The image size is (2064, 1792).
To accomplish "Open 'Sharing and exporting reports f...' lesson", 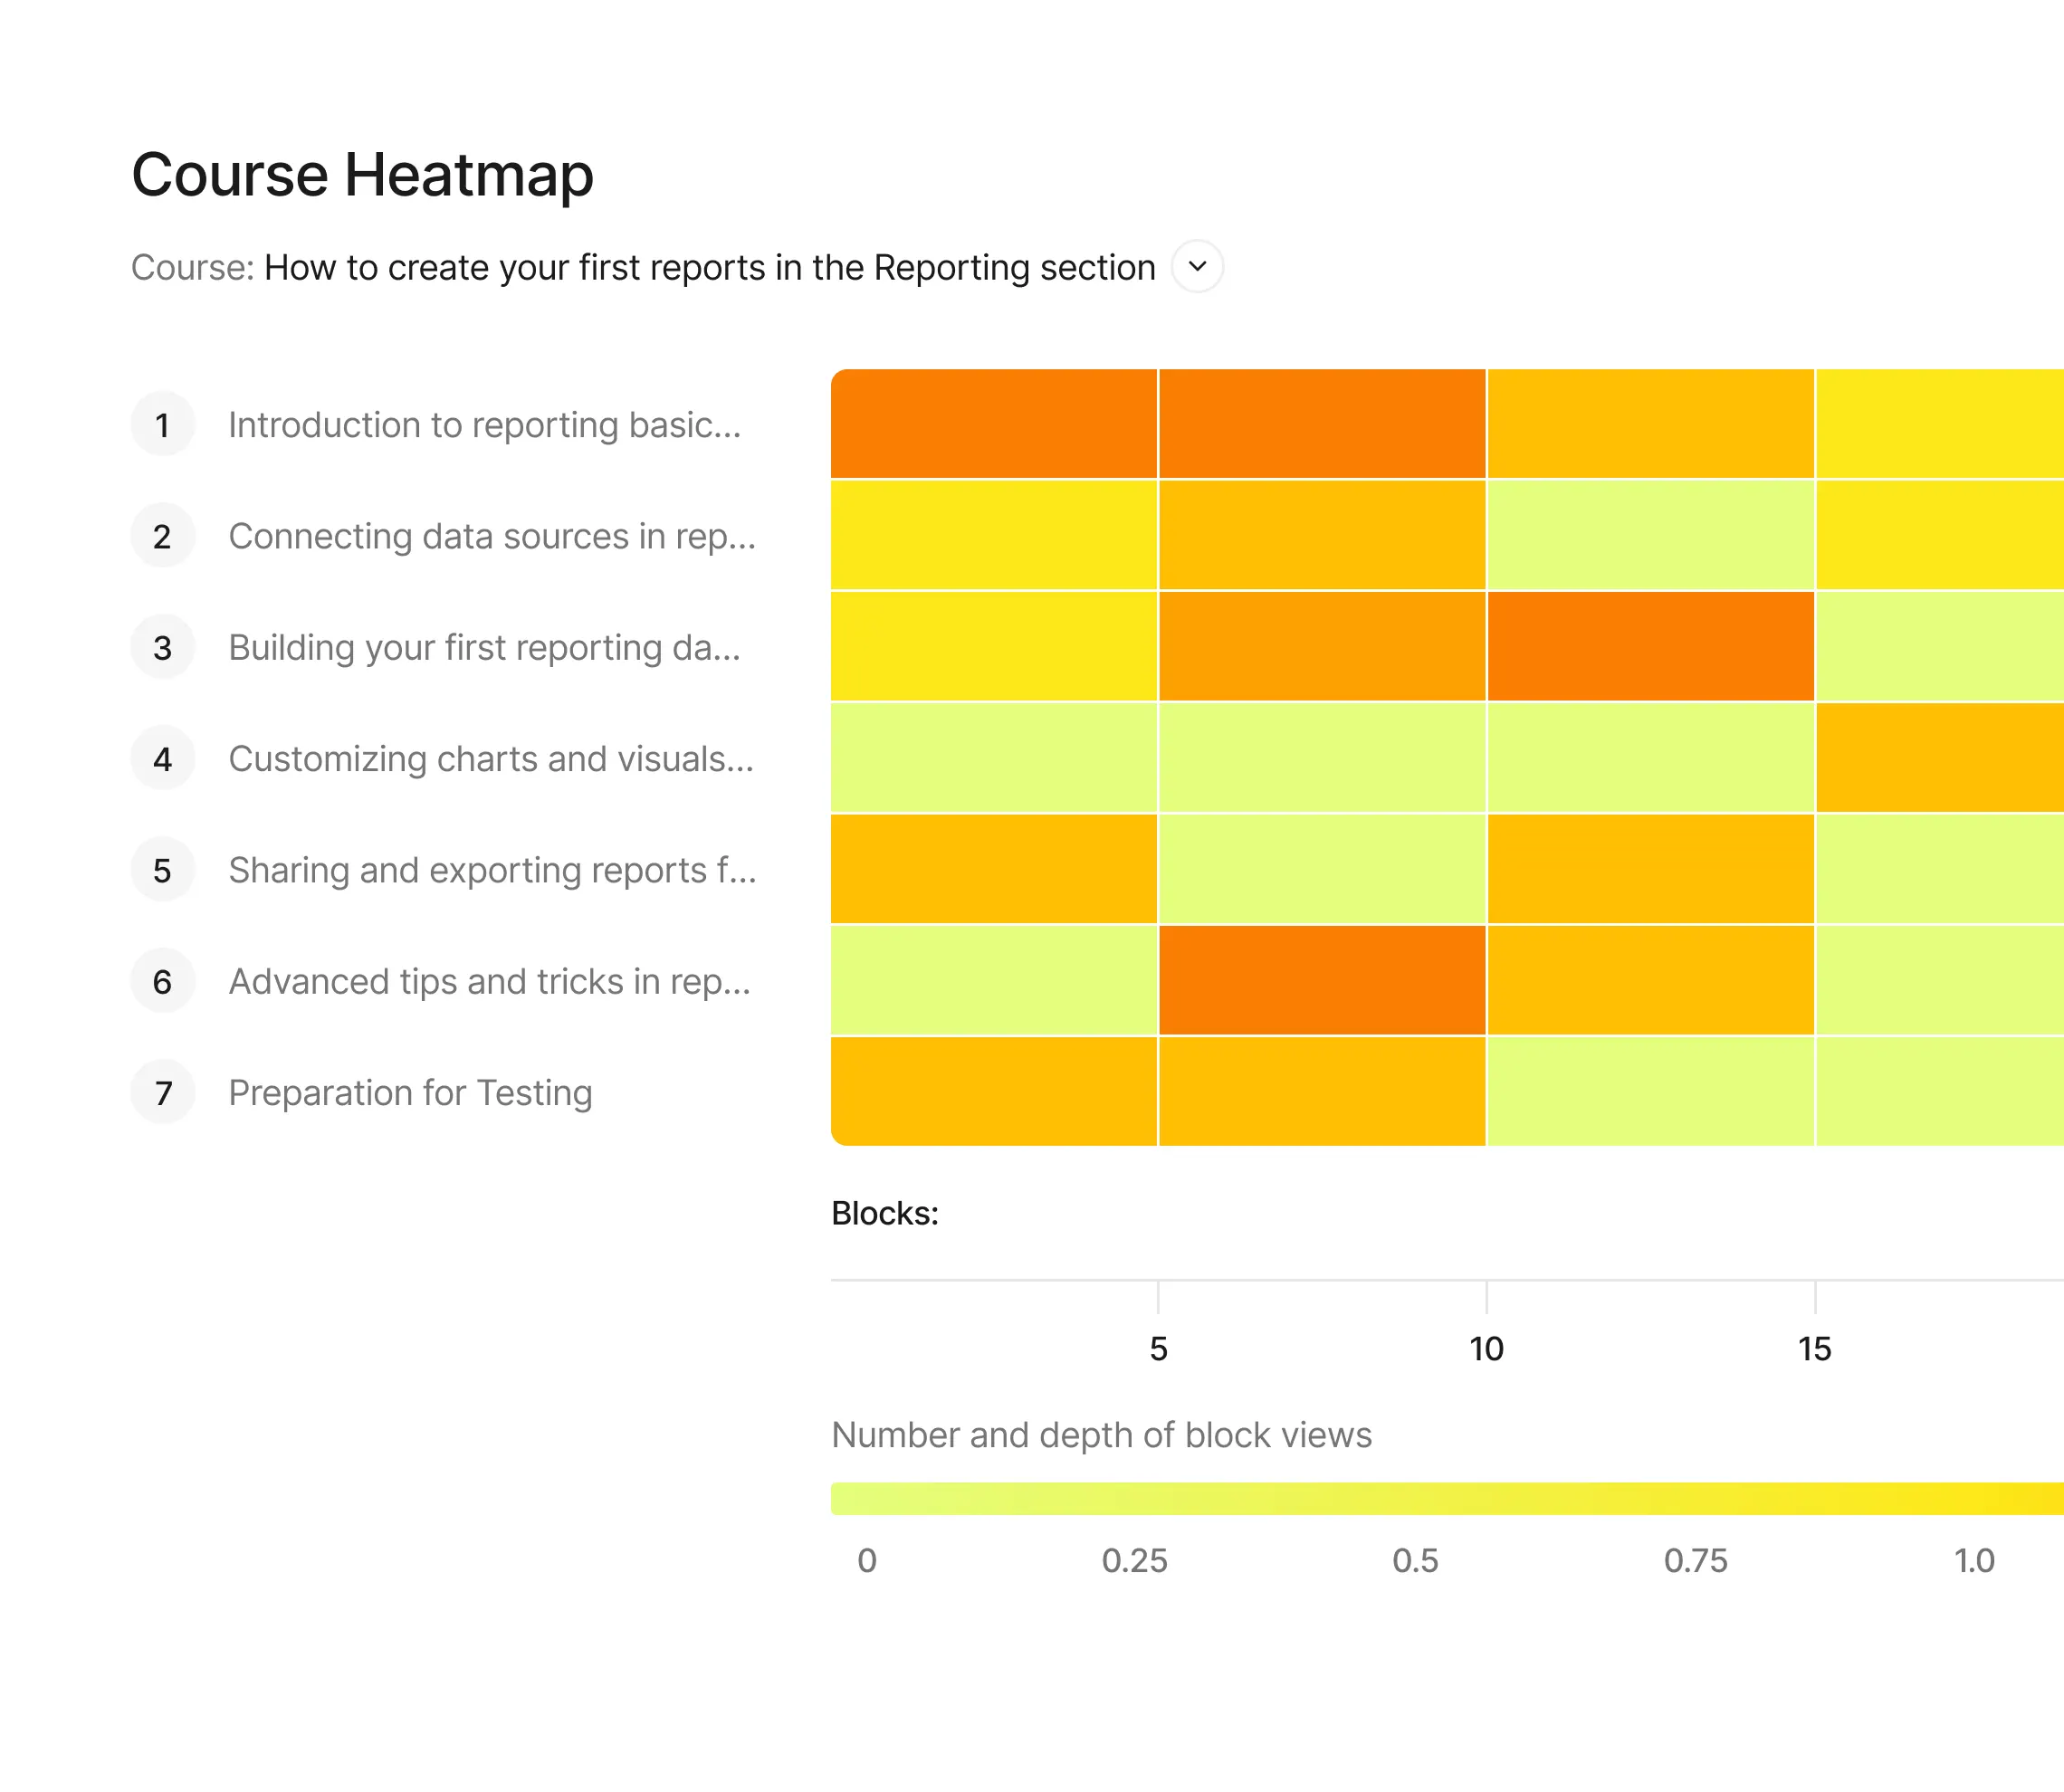I will 492,870.
